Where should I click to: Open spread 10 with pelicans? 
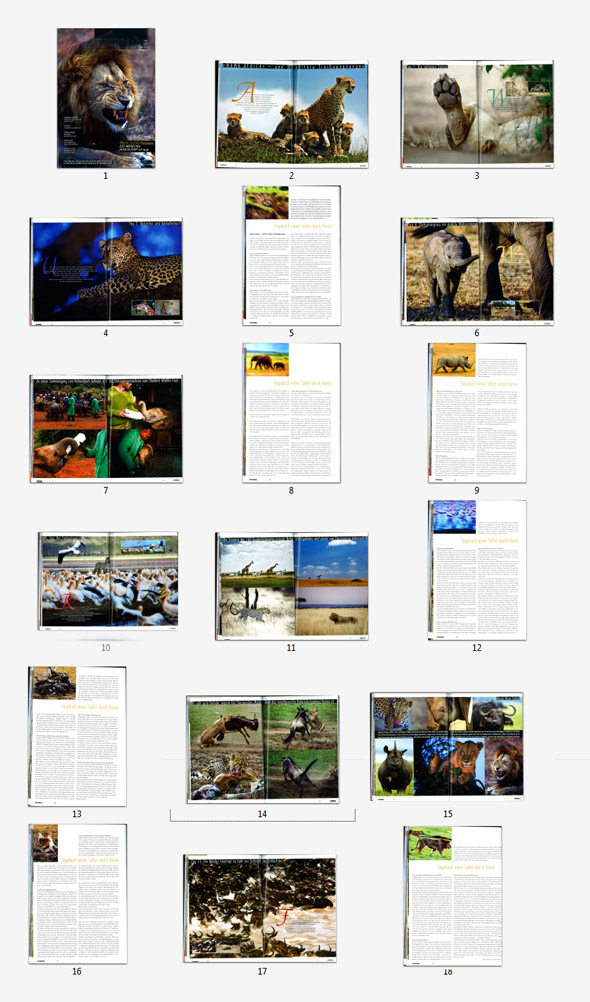(108, 582)
